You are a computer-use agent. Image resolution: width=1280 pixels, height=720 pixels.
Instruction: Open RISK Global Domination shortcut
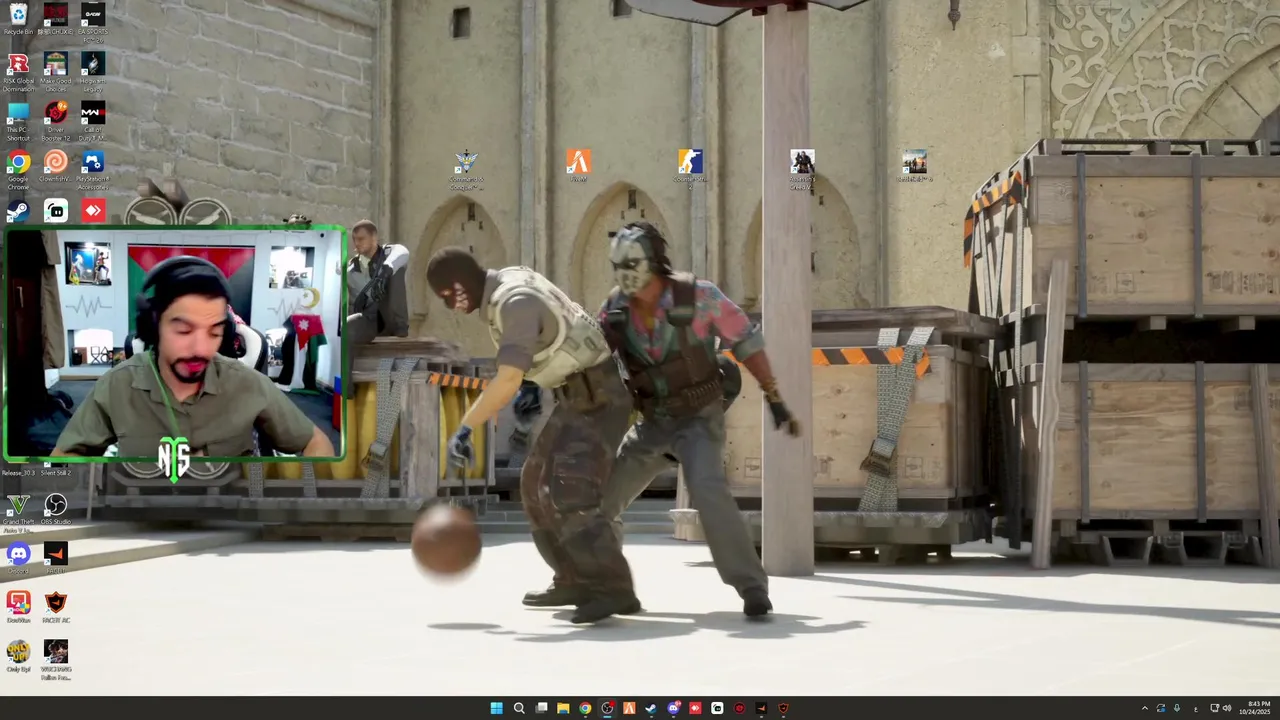coord(18,70)
